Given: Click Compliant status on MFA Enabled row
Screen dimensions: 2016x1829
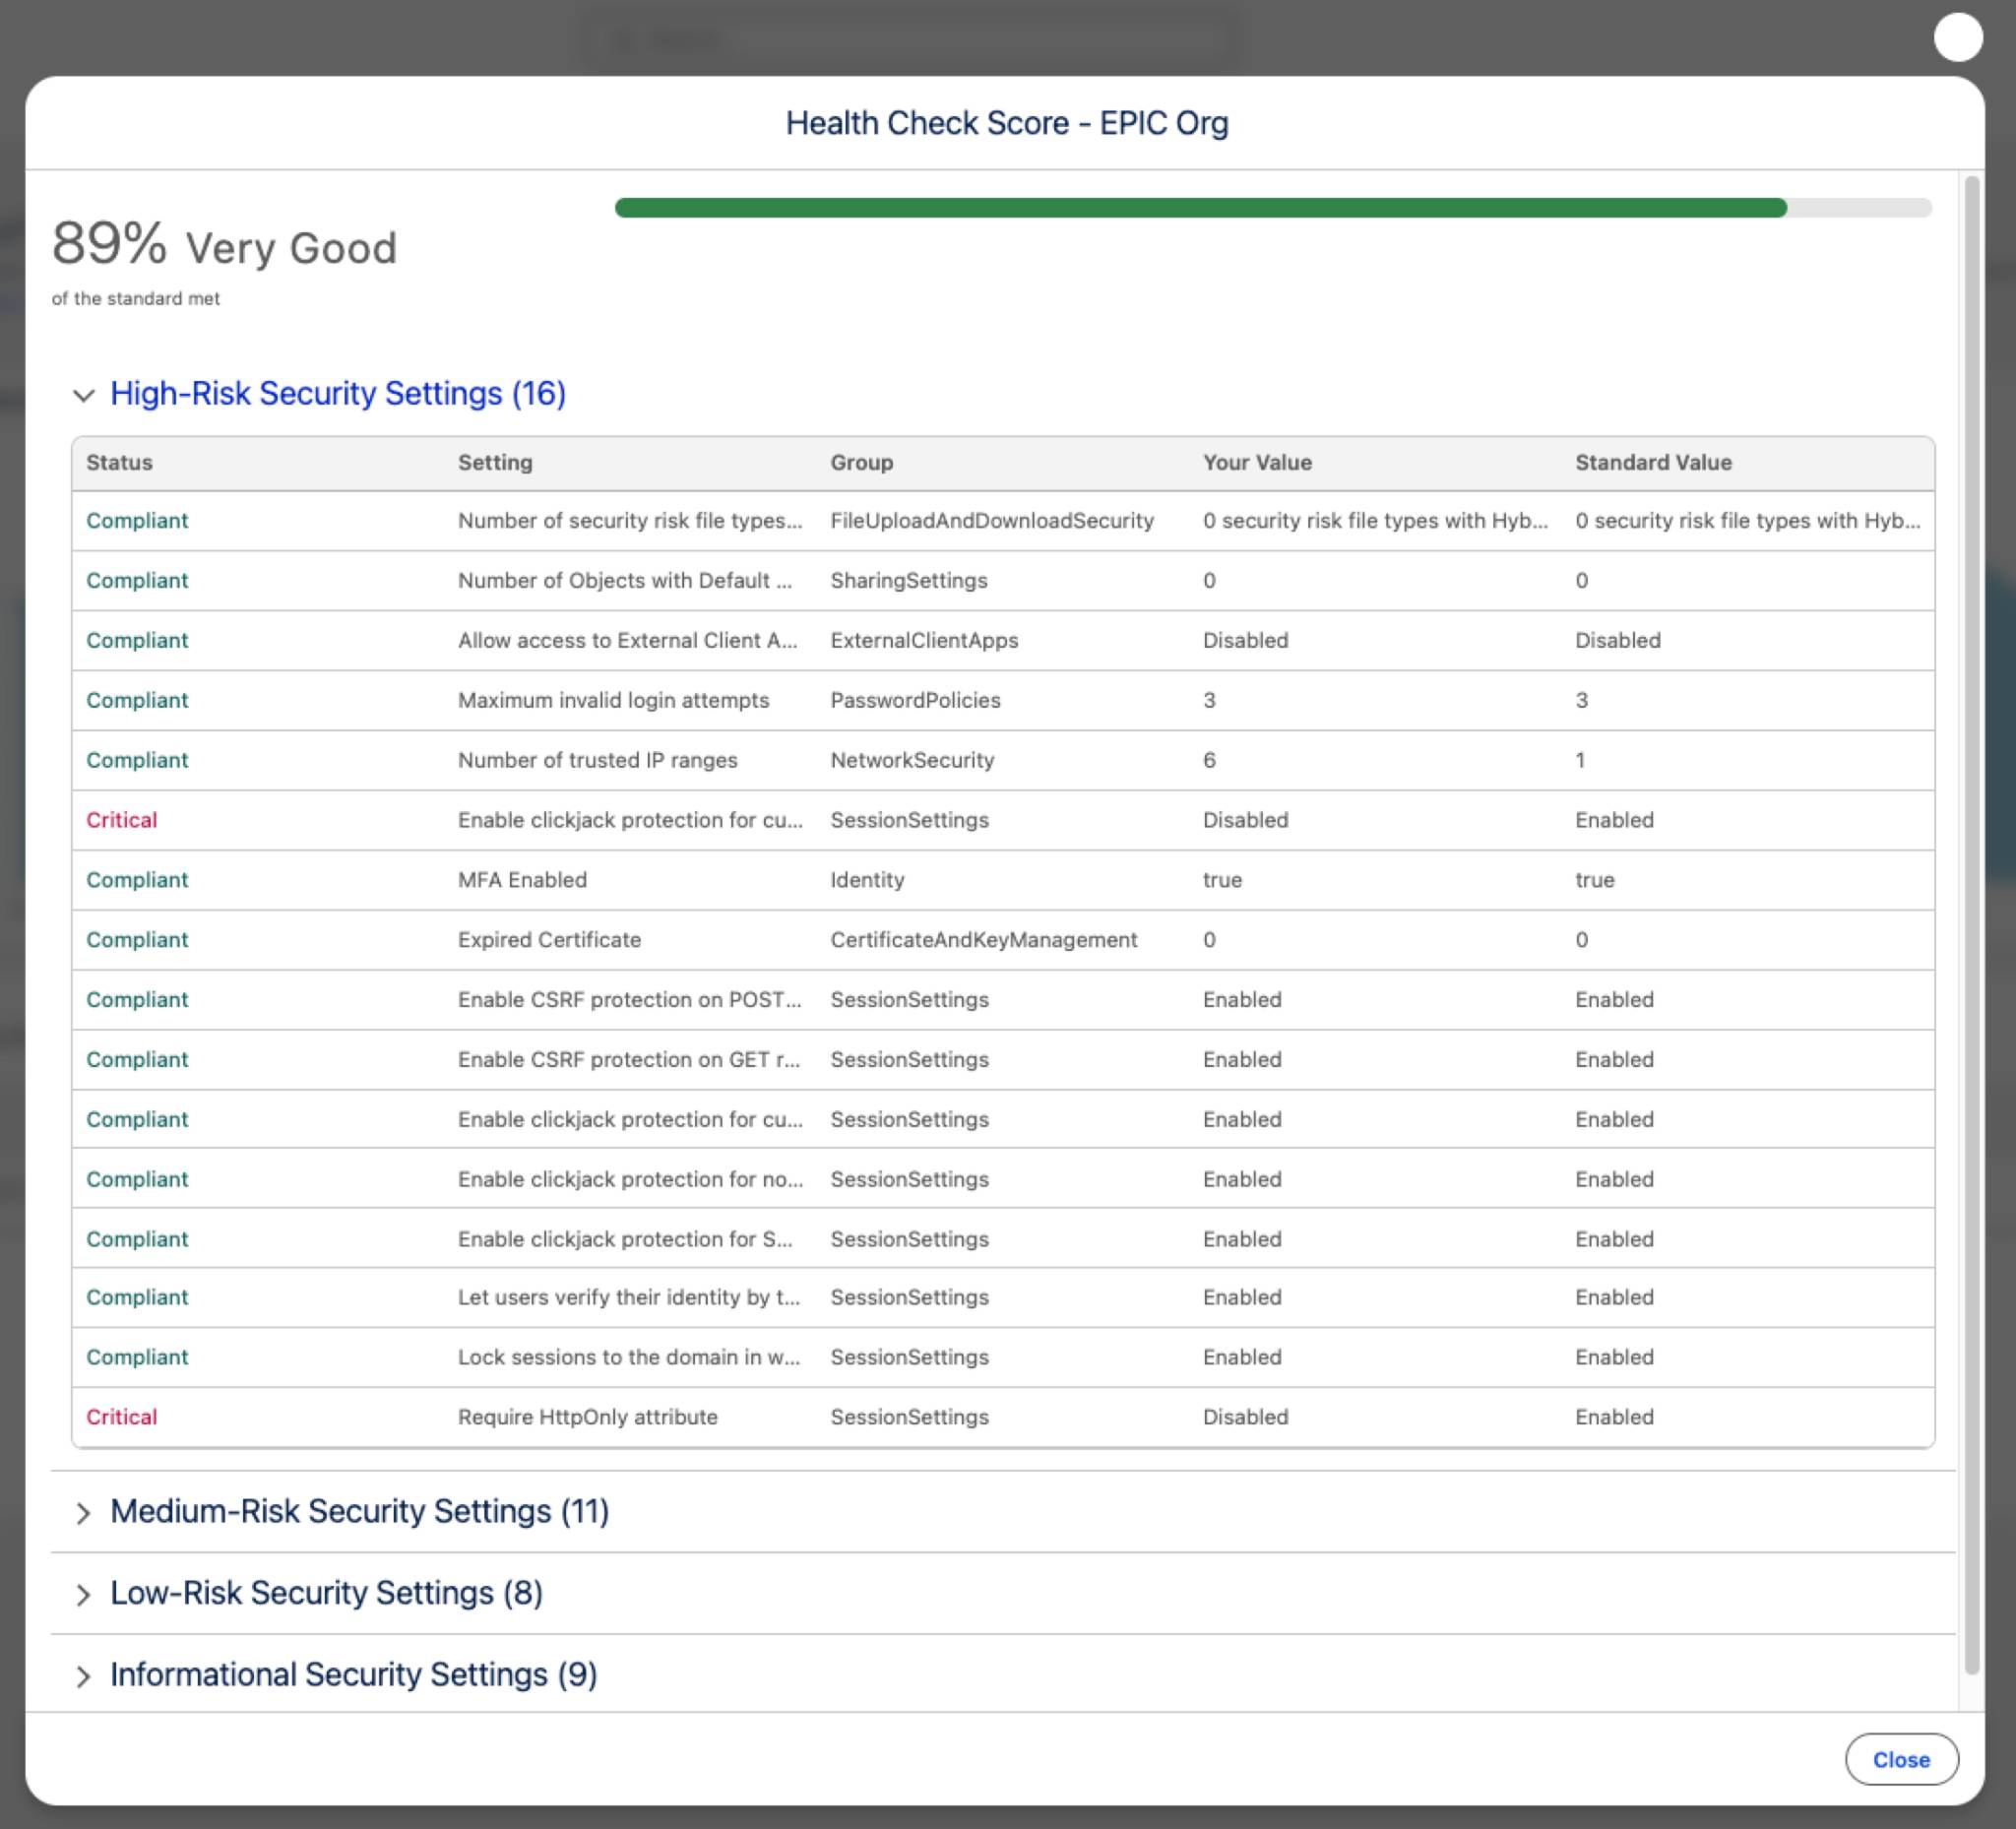Looking at the screenshot, I should point(137,880).
